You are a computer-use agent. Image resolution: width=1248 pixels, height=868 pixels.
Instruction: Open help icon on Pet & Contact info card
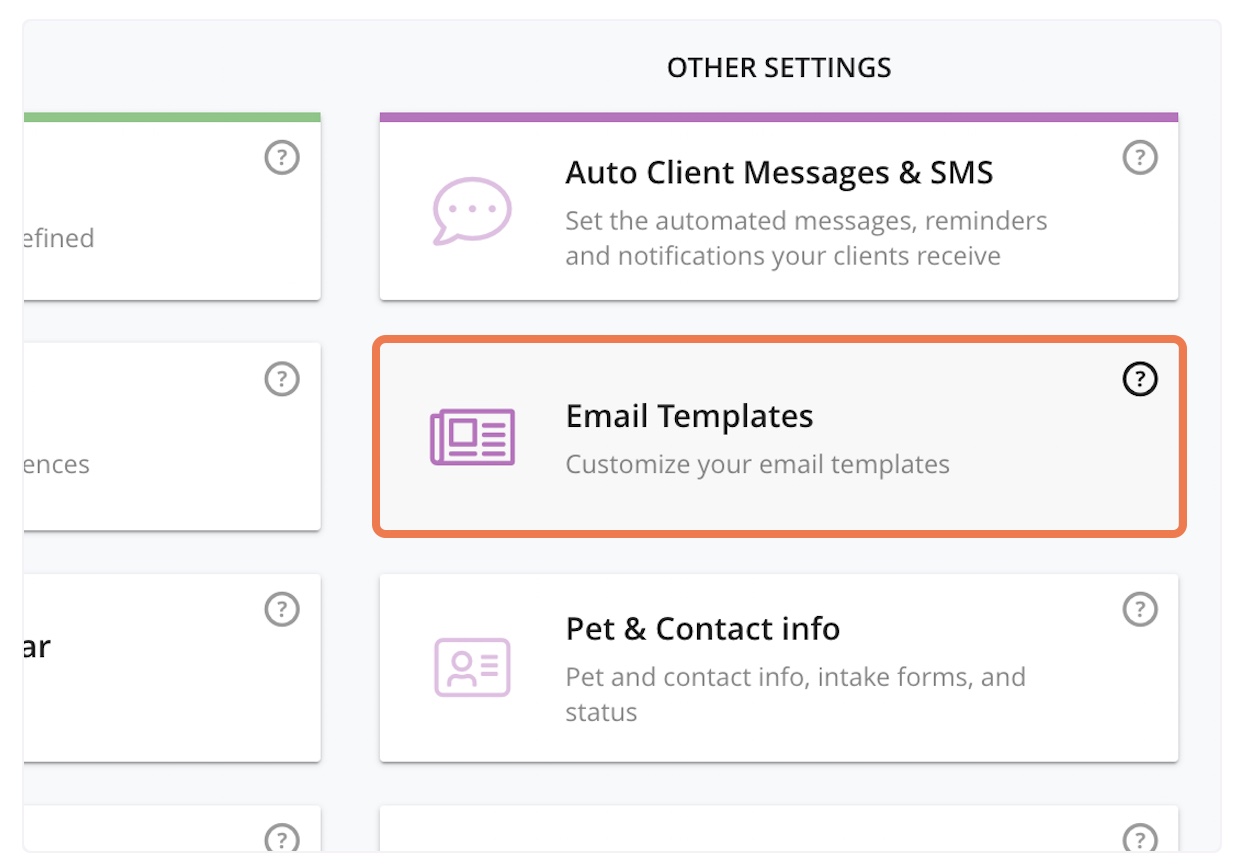point(1140,608)
